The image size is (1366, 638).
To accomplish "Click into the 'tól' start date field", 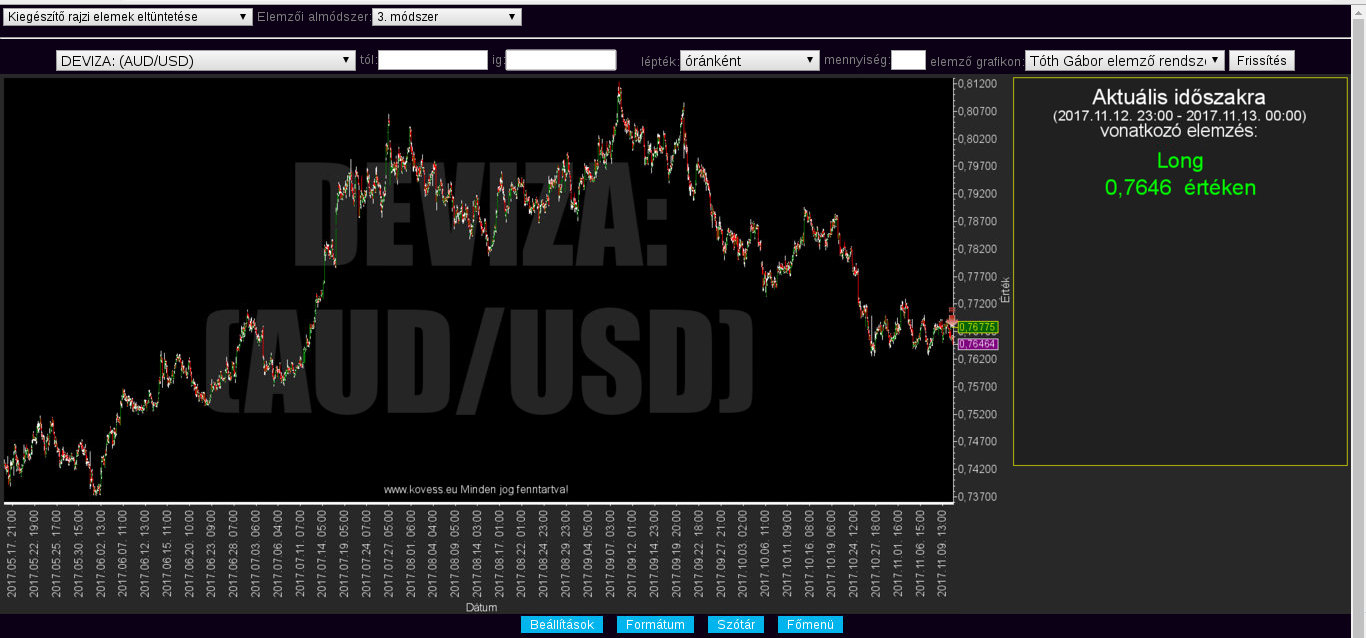I will coord(432,61).
